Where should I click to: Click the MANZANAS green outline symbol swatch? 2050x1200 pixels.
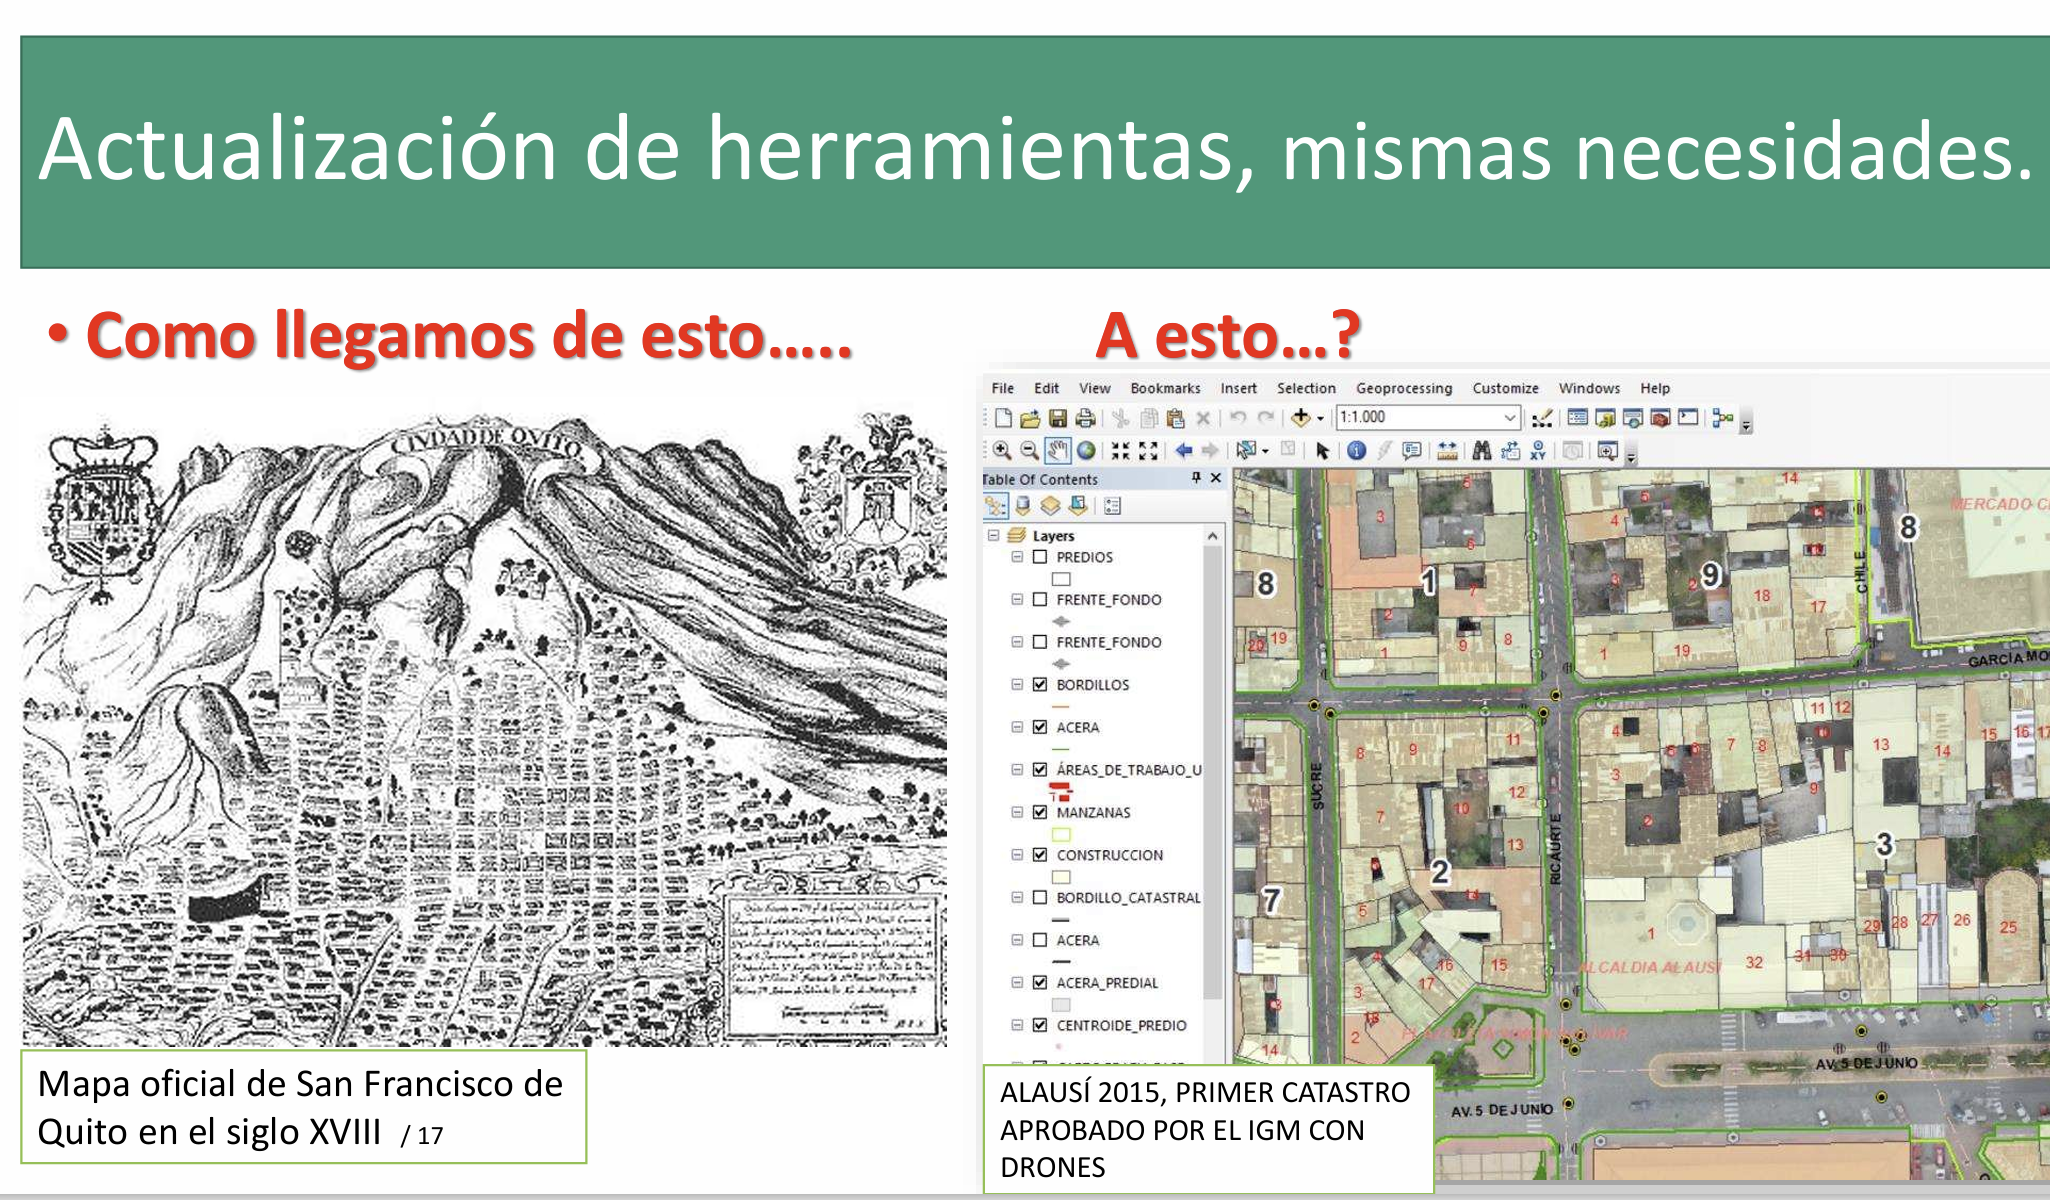pos(1061,834)
